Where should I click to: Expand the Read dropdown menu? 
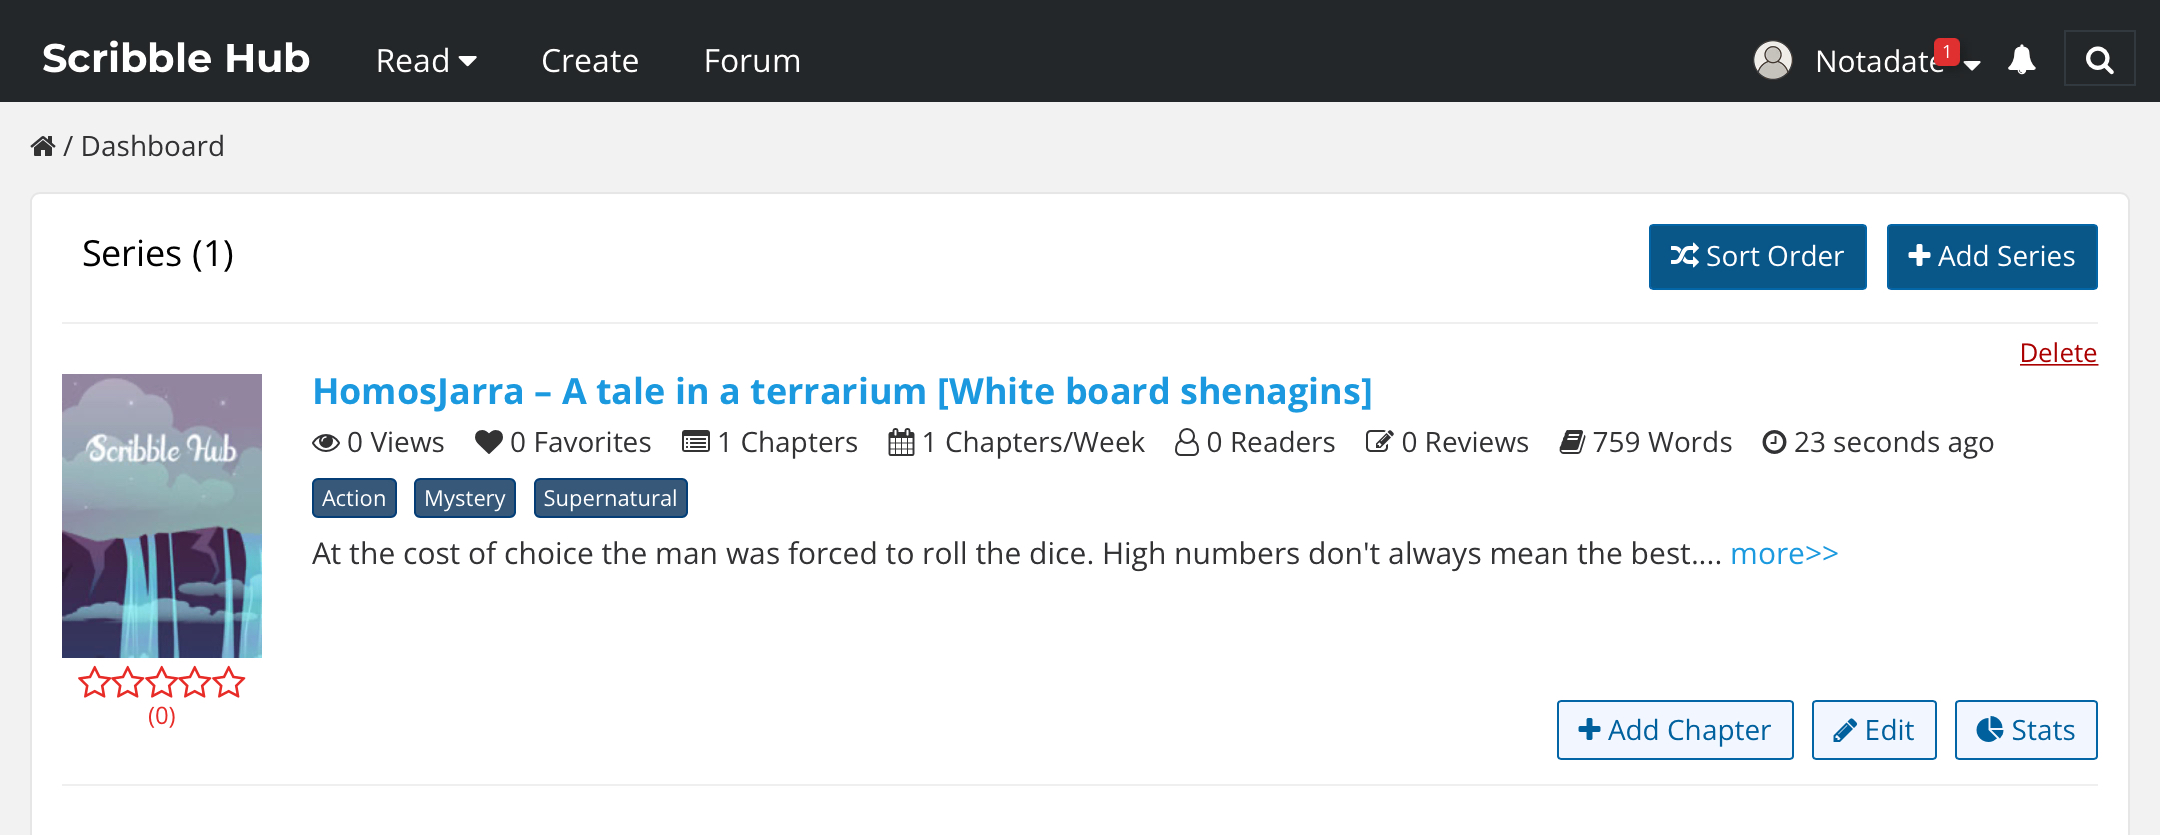[x=426, y=61]
